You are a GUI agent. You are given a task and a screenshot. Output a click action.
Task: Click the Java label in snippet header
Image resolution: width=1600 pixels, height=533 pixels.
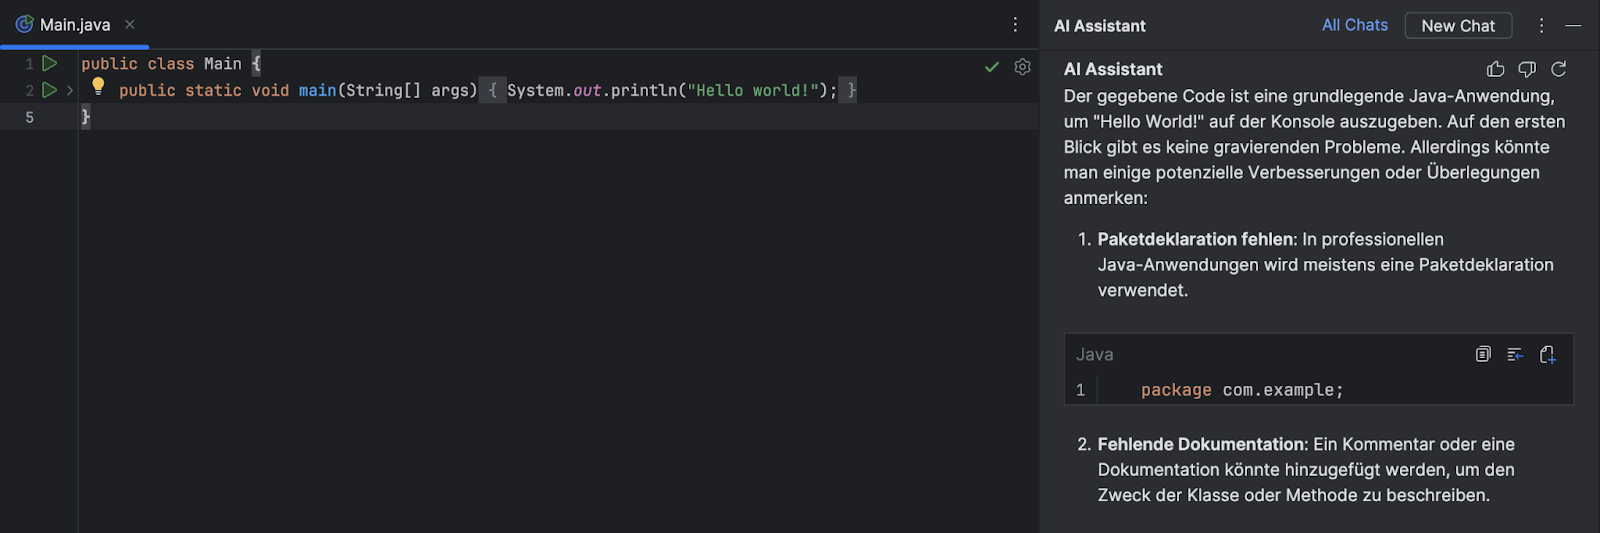pos(1094,354)
